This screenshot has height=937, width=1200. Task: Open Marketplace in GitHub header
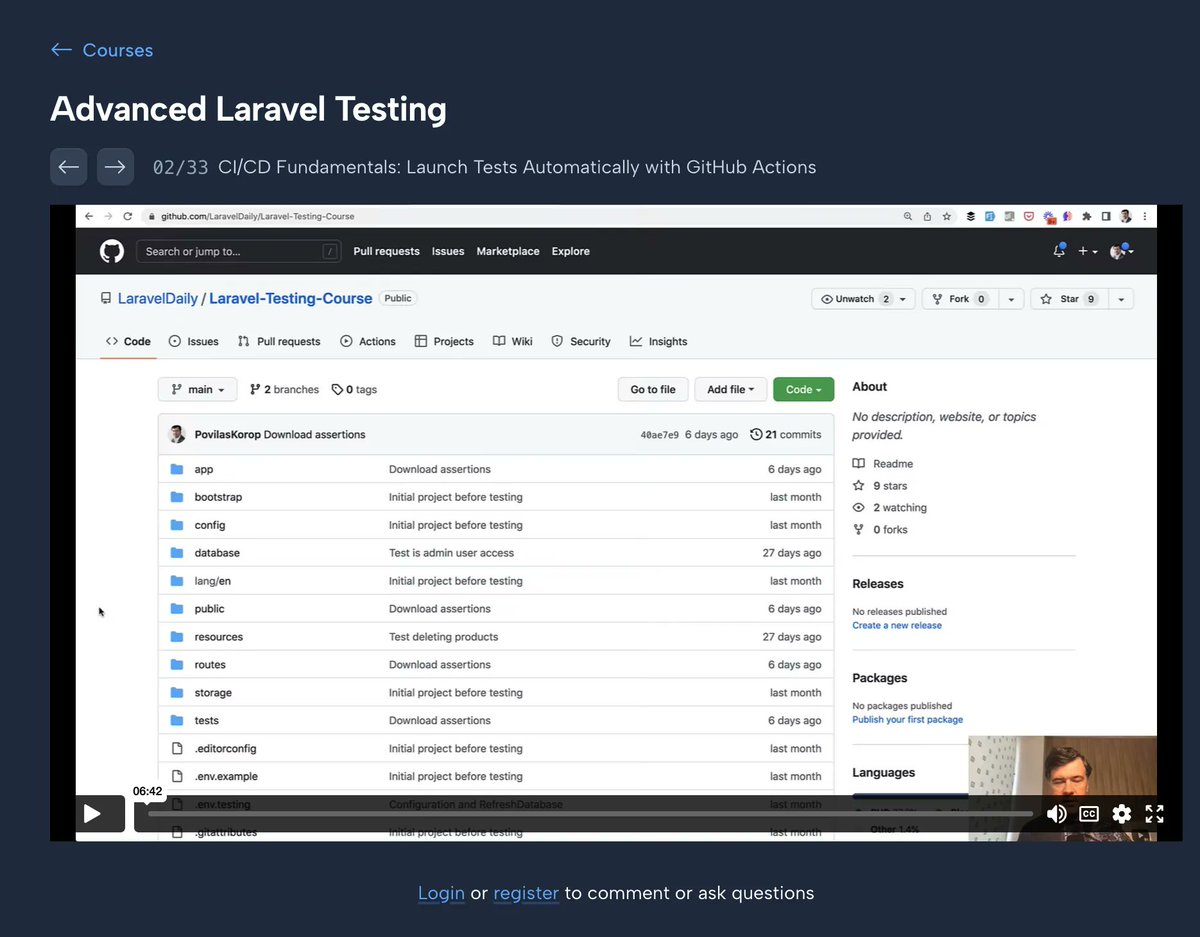pyautogui.click(x=508, y=252)
